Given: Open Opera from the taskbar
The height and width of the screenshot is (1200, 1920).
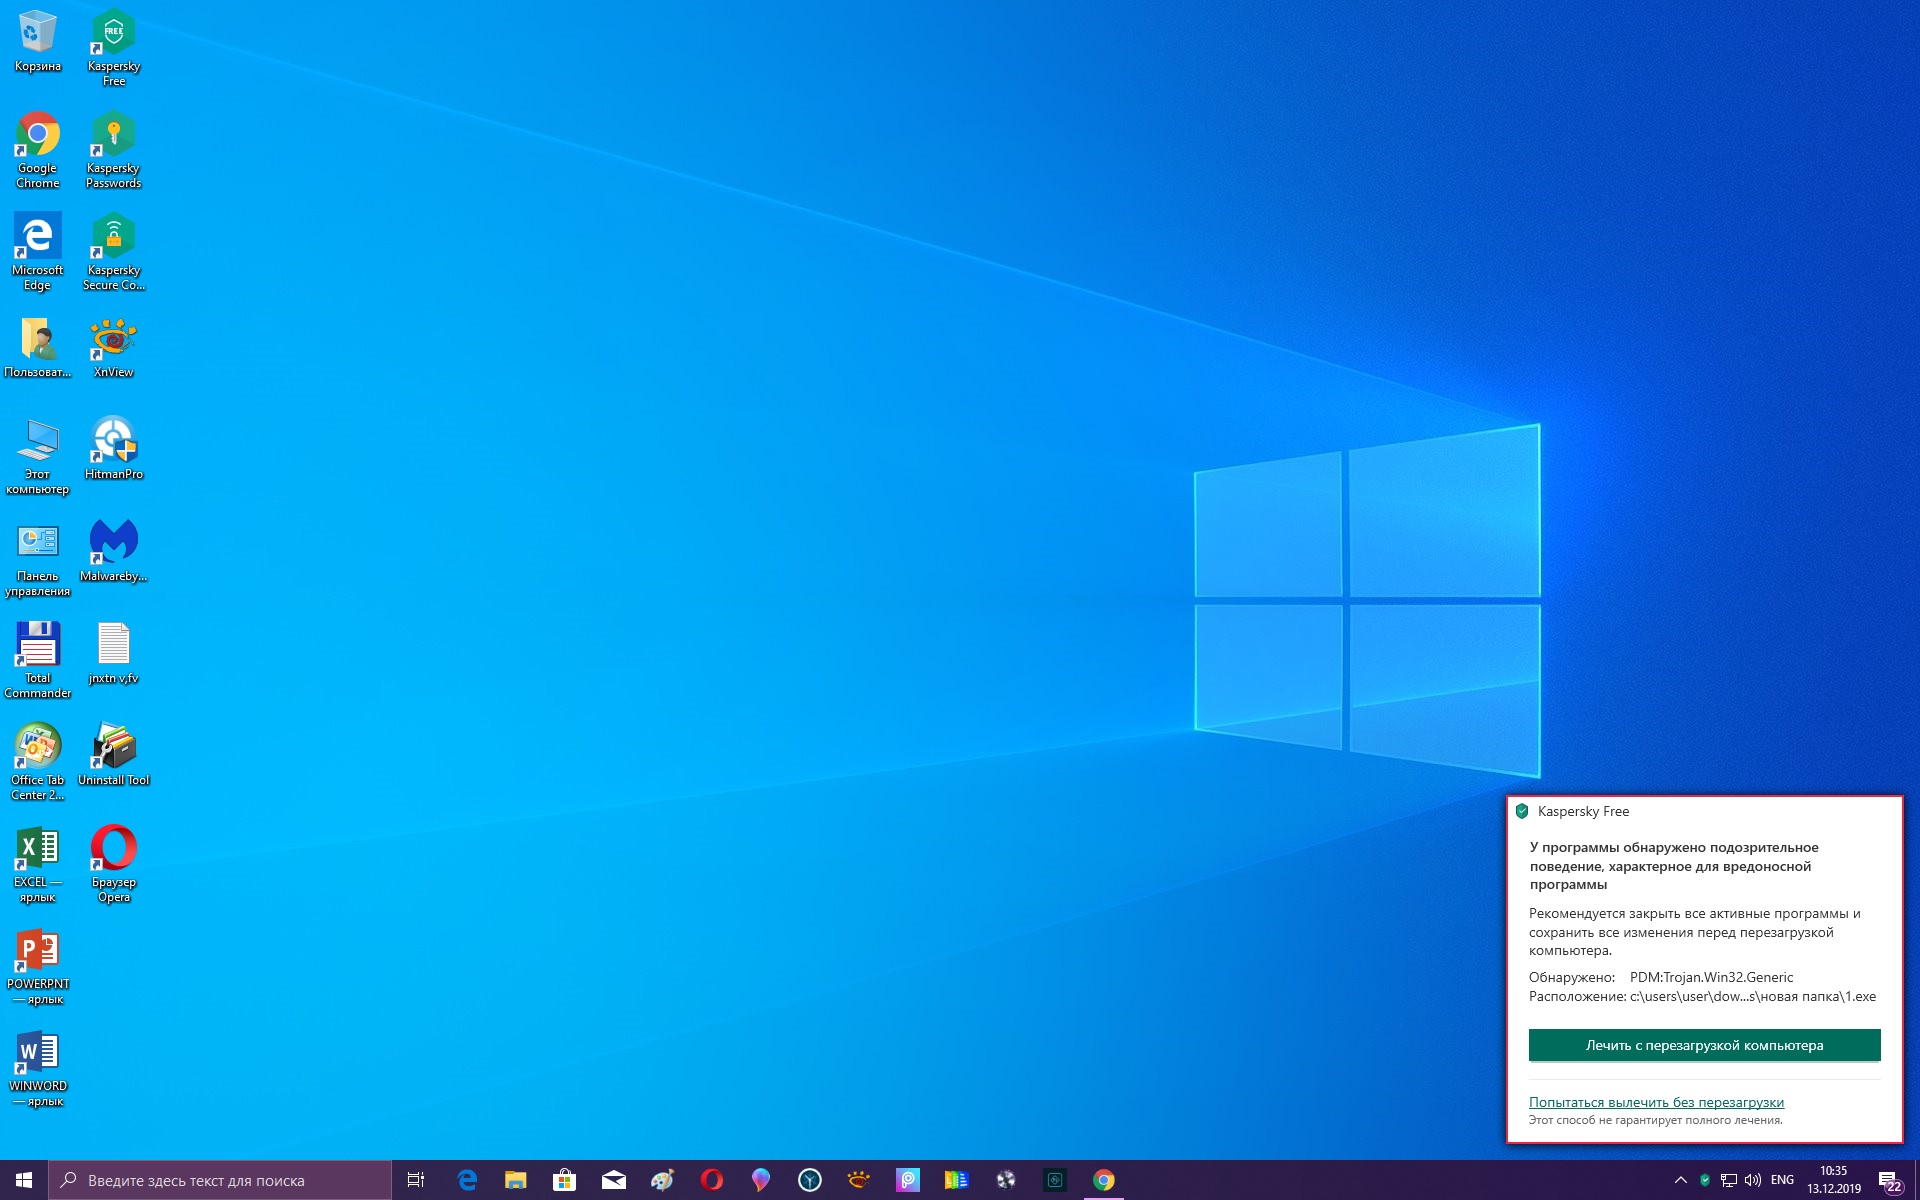Looking at the screenshot, I should pos(712,1180).
